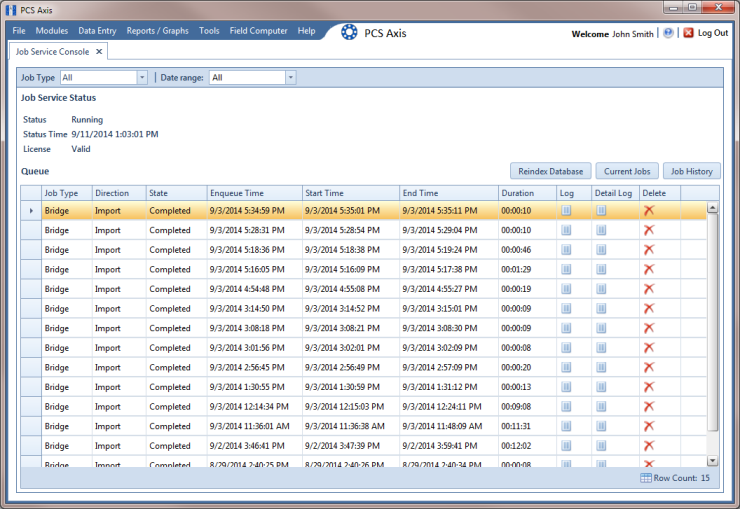Delete the job enqueued 11:36:01 AM
Screen dimensions: 740x509
point(649,426)
